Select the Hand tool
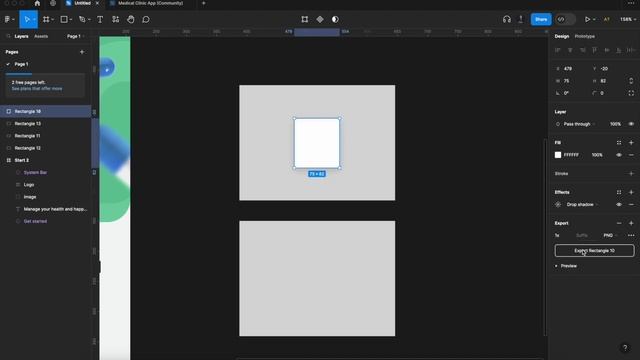Screen dimensions: 640x360 (131, 19)
